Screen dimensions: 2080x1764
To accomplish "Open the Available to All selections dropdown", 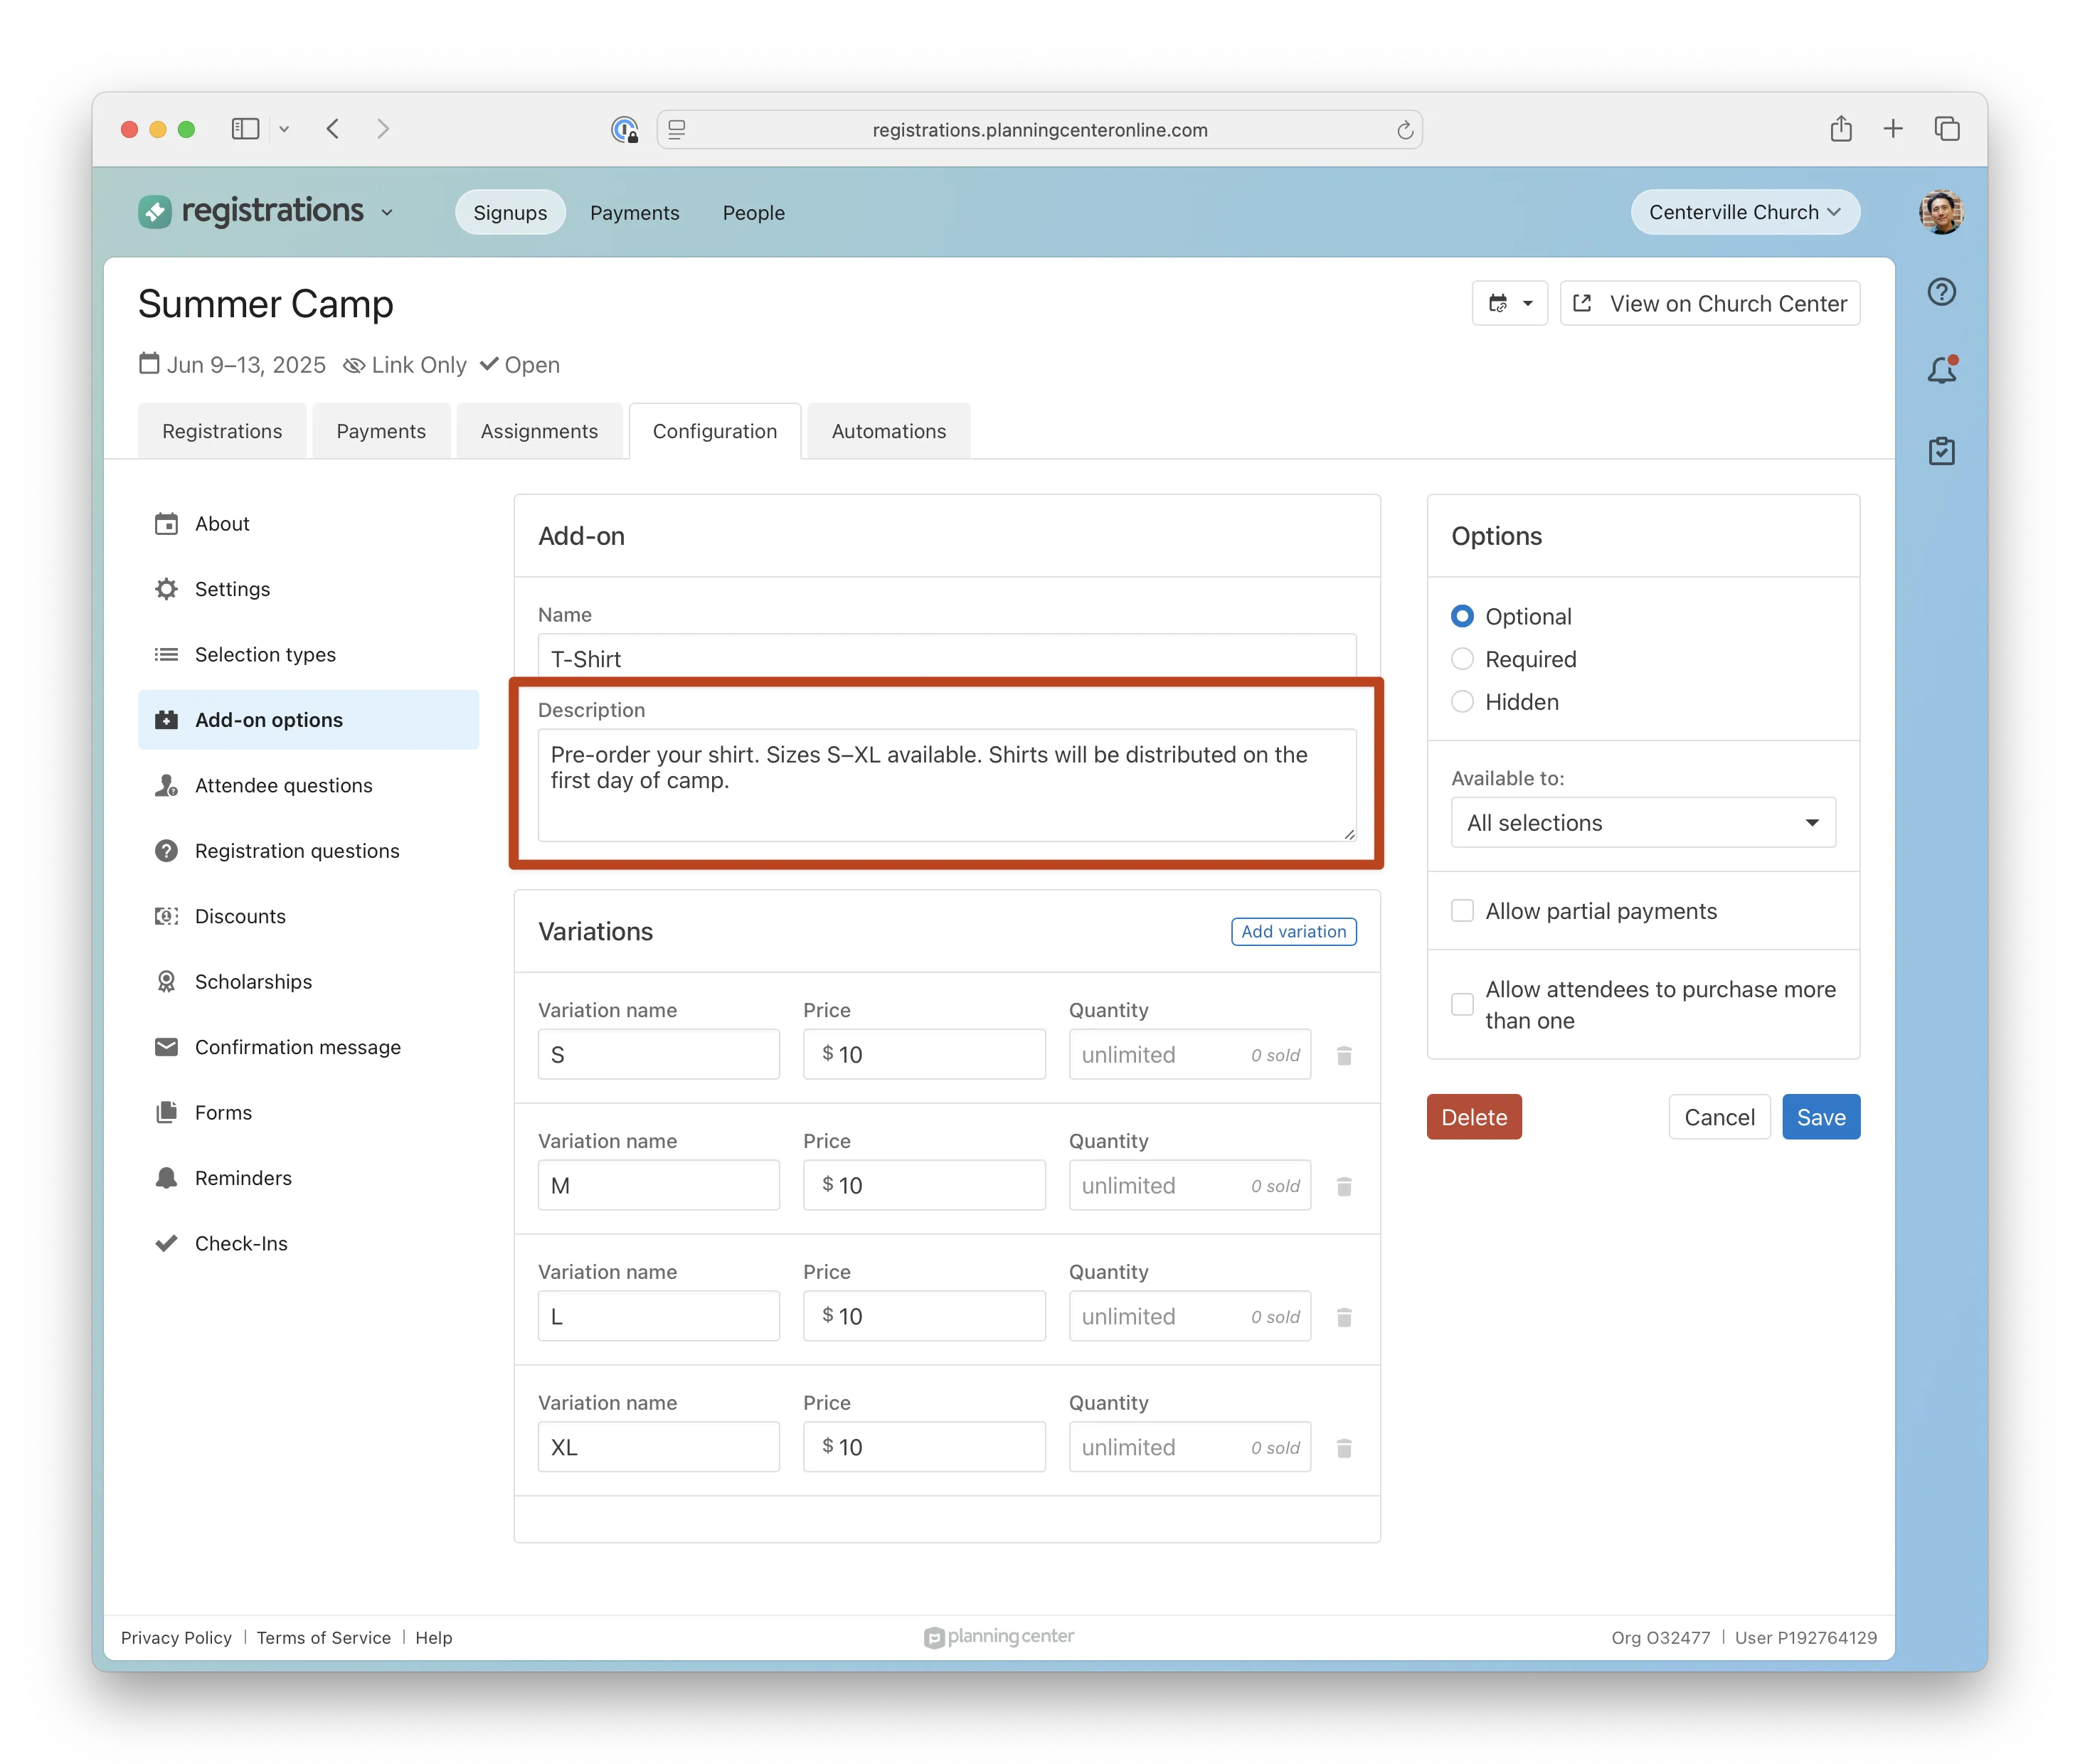I will 1643,822.
